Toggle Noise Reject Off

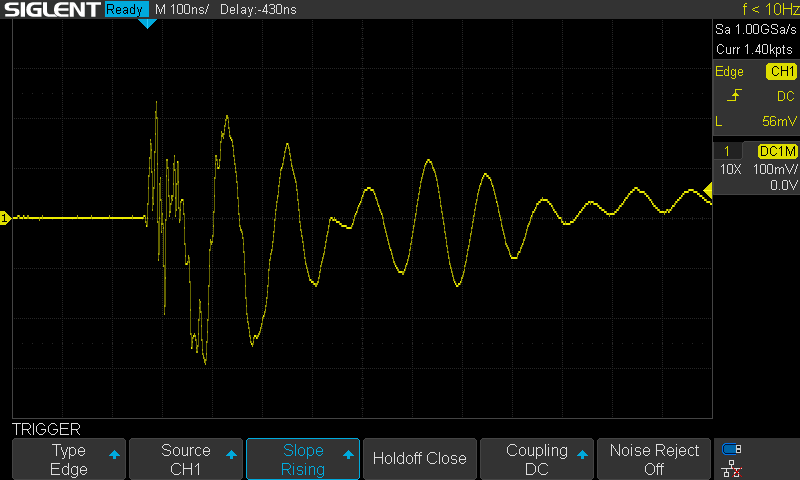coord(654,459)
